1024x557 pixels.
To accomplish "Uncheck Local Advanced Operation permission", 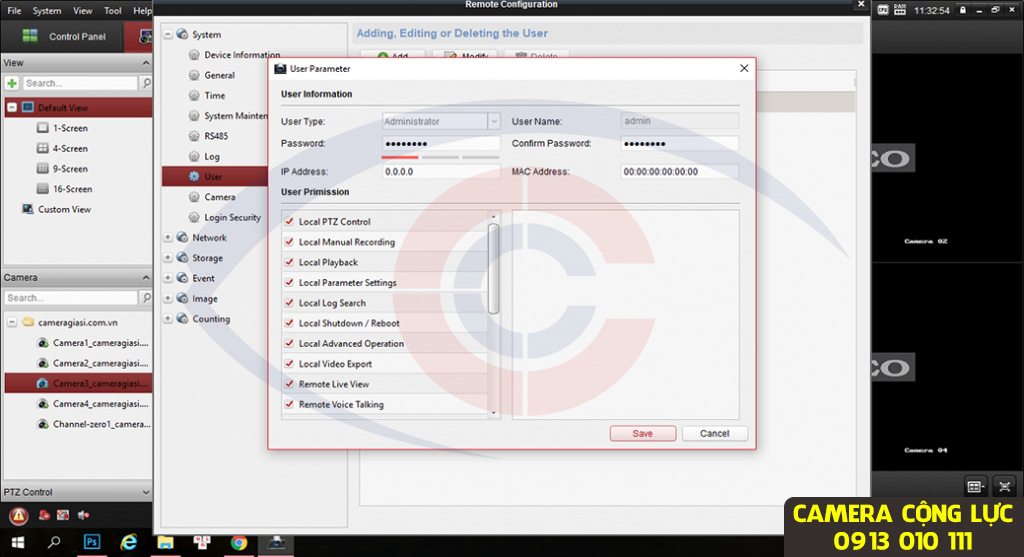I will coord(289,343).
